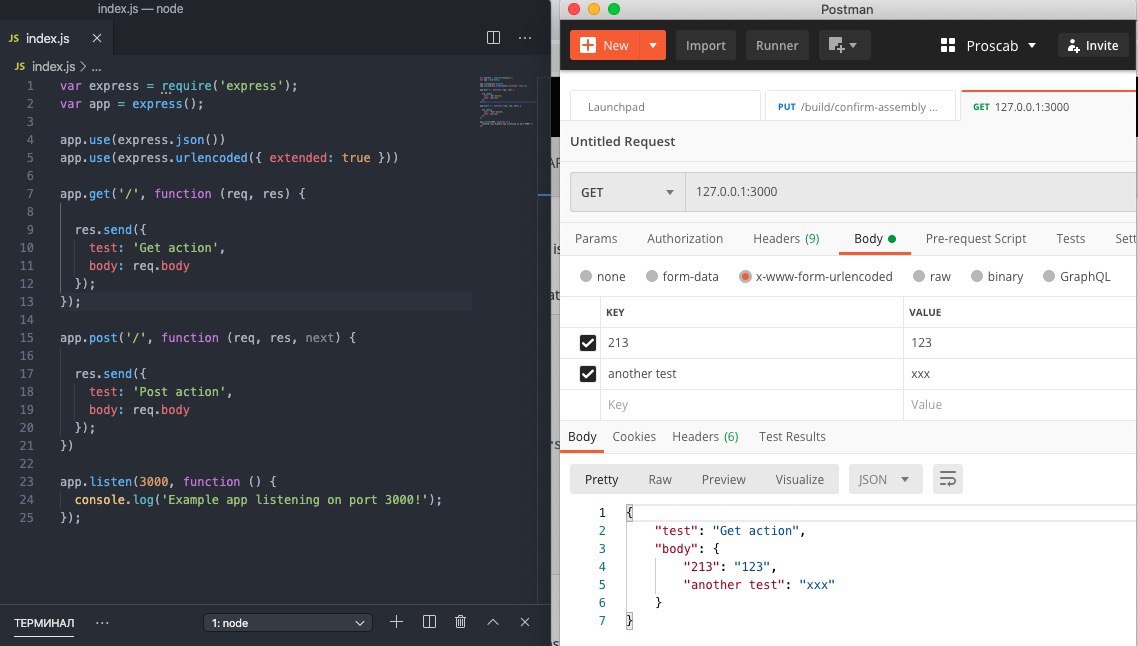Open new window icon dropdown
The image size is (1138, 646).
(844, 45)
